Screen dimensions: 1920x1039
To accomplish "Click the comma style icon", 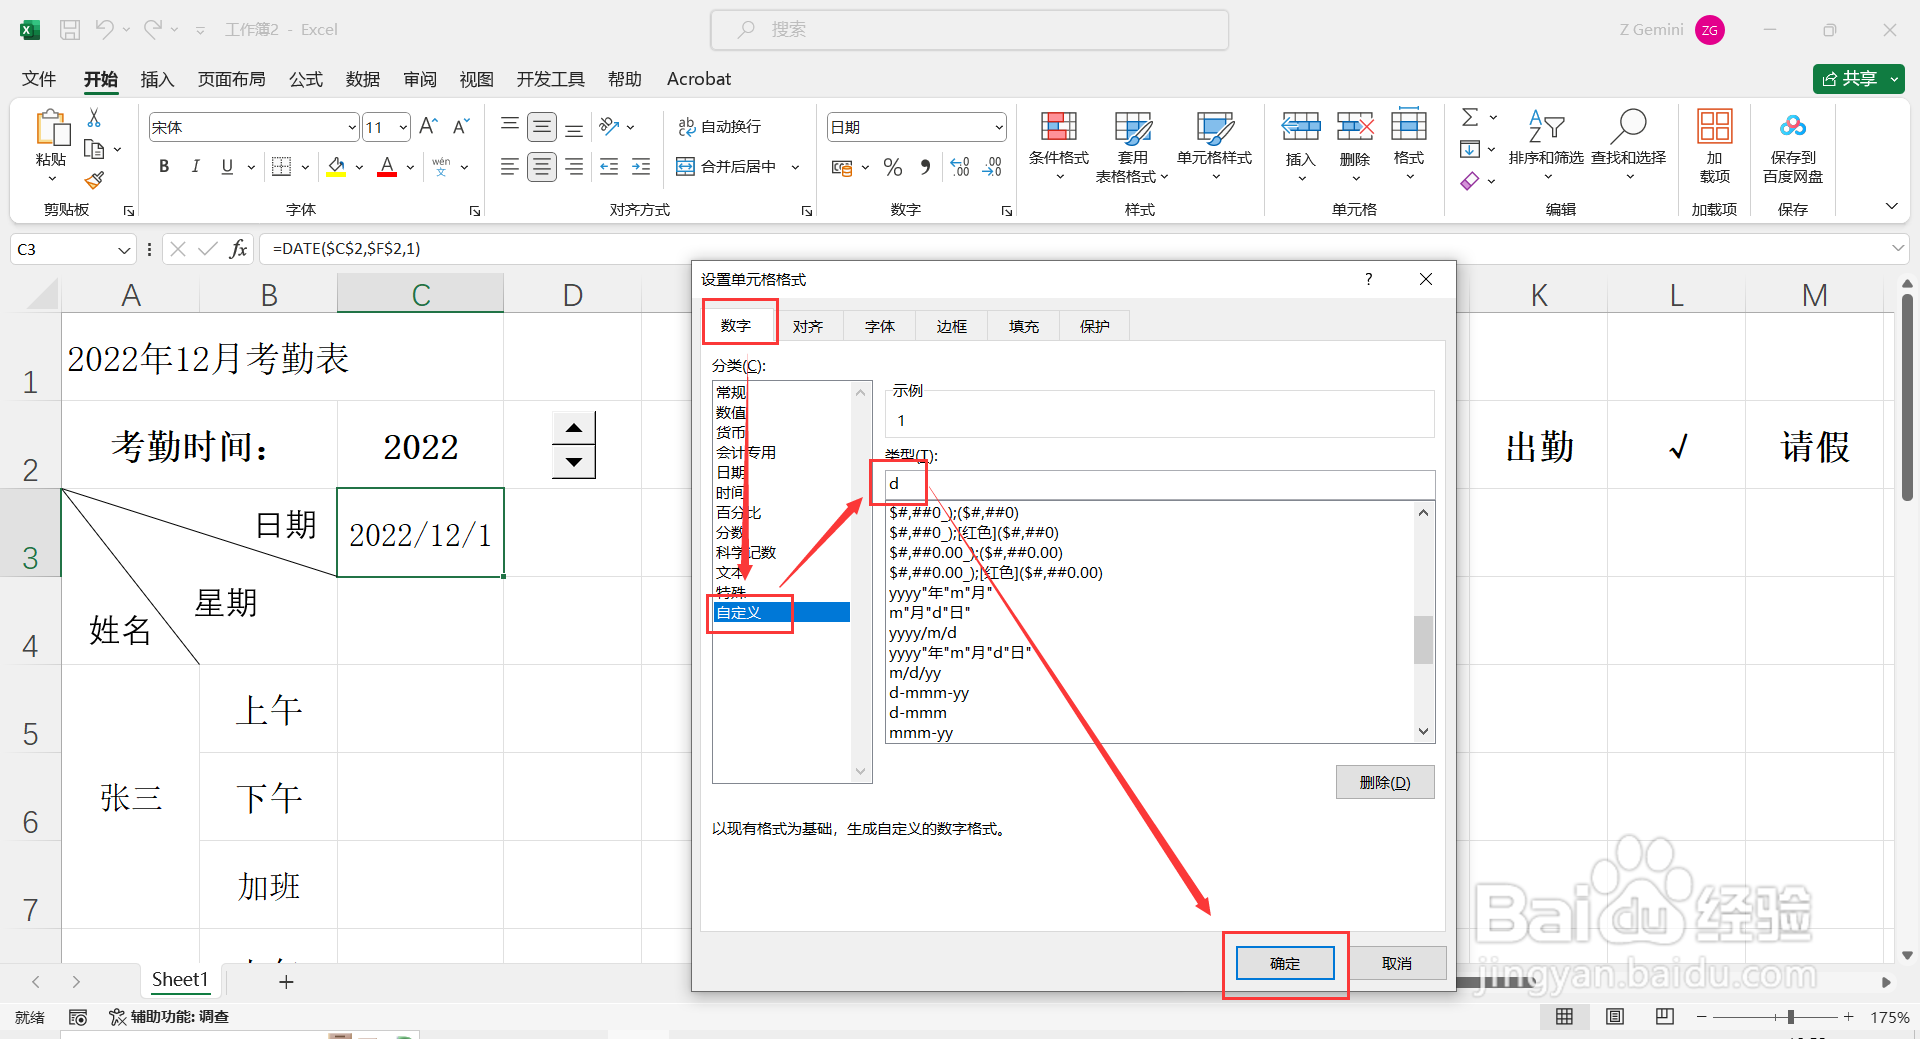I will point(926,167).
